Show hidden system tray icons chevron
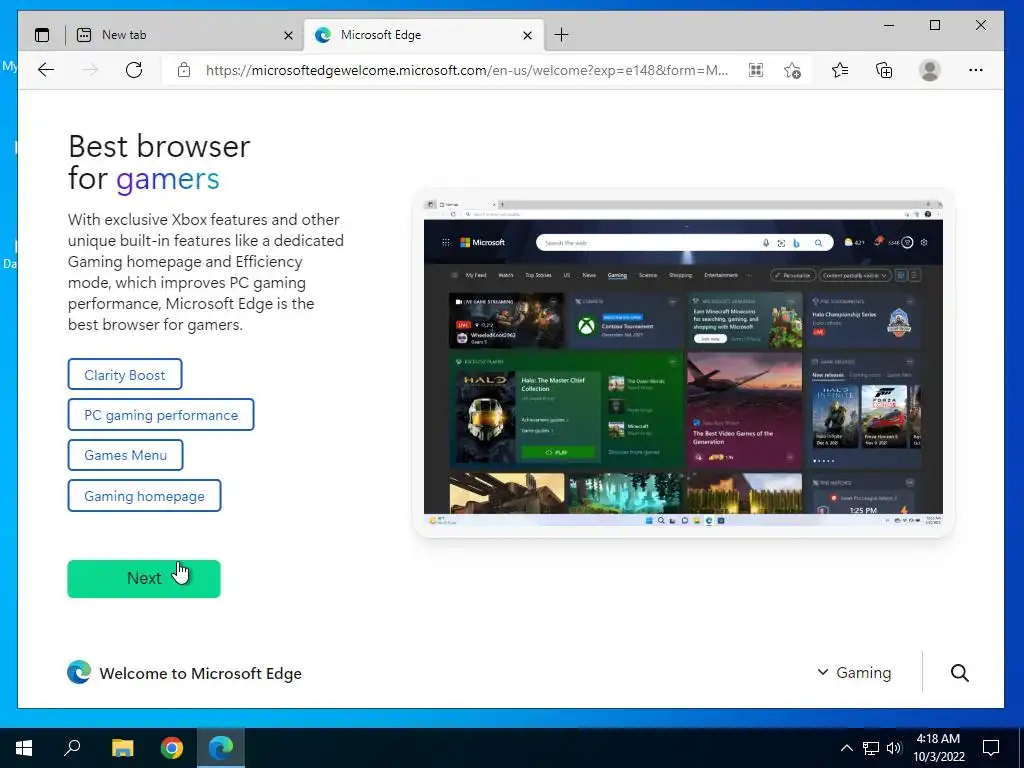This screenshot has width=1024, height=768. [x=846, y=748]
